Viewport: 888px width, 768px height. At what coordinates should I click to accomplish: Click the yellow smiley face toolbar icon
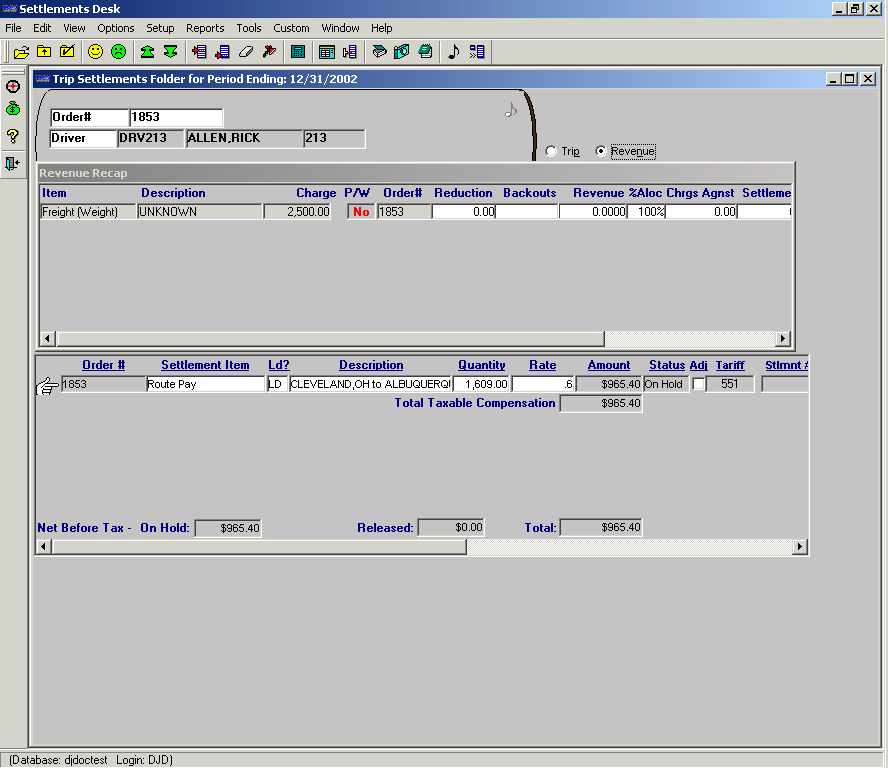coord(96,52)
